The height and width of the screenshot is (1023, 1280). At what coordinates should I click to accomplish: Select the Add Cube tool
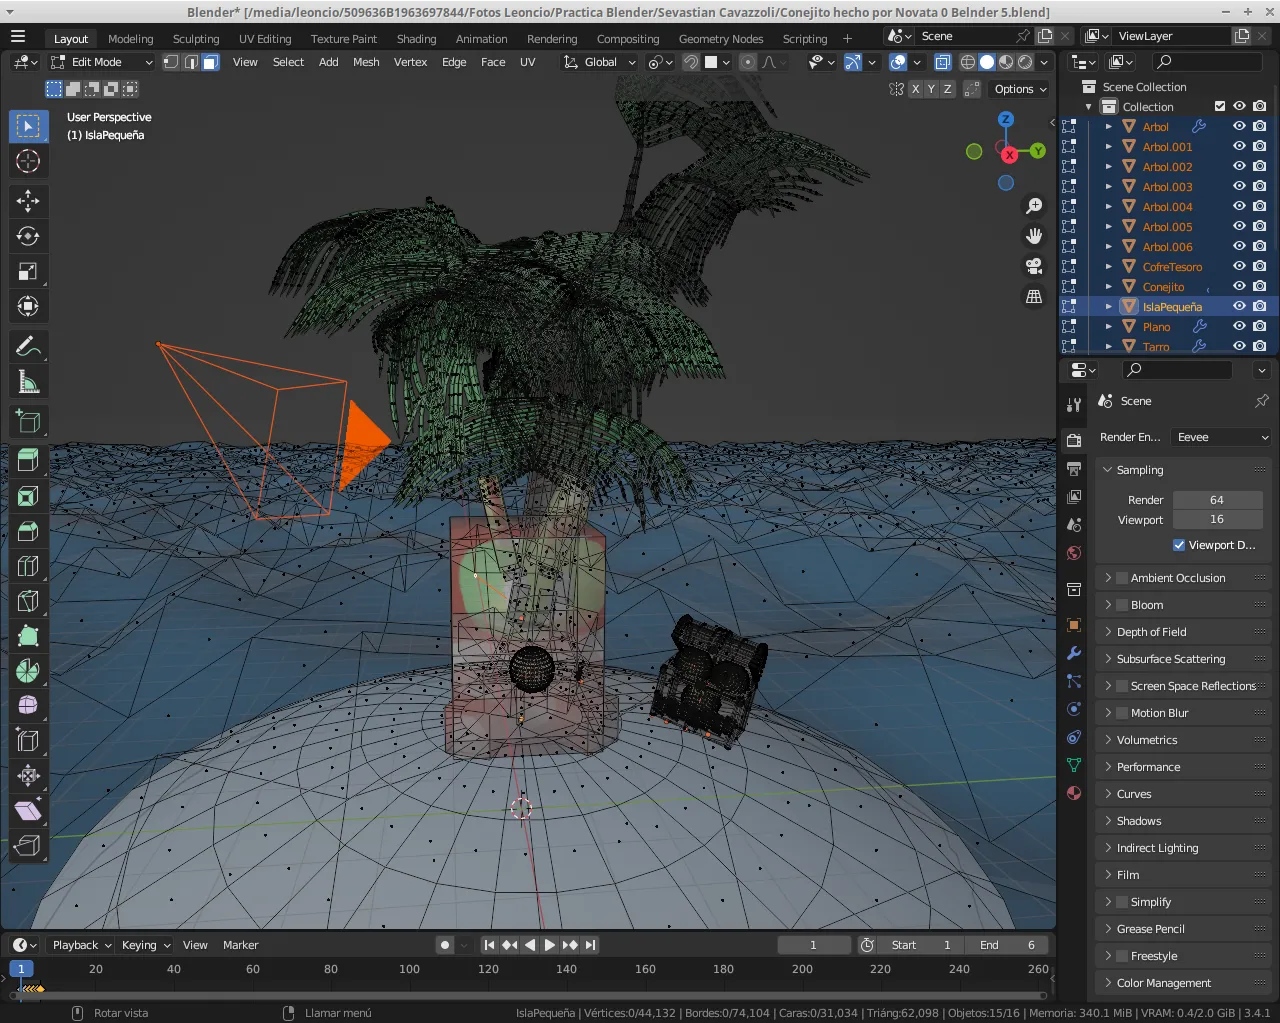28,421
